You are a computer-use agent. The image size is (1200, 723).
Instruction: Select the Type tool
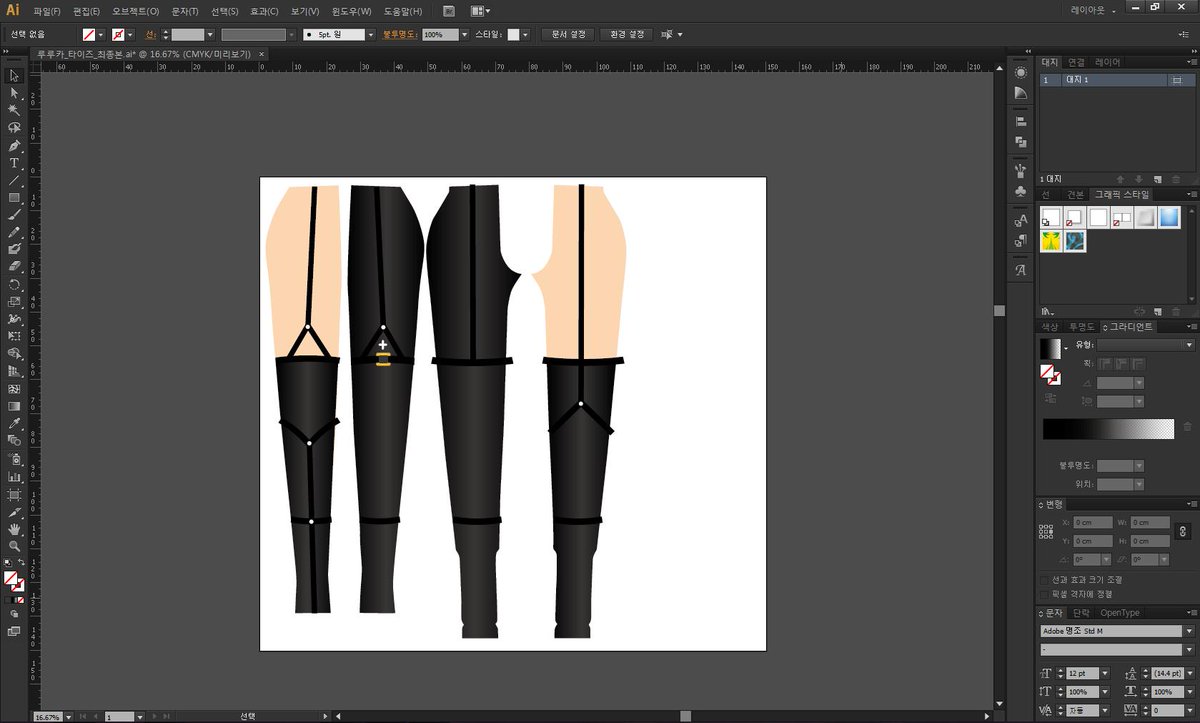(14, 162)
